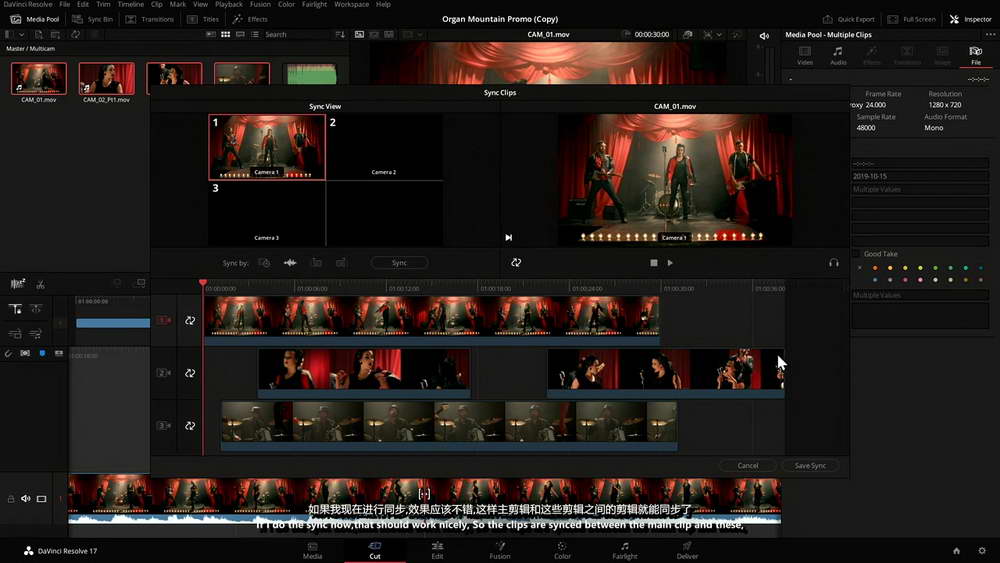Switch media pool to list view
This screenshot has width=1000, height=563.
(254, 34)
